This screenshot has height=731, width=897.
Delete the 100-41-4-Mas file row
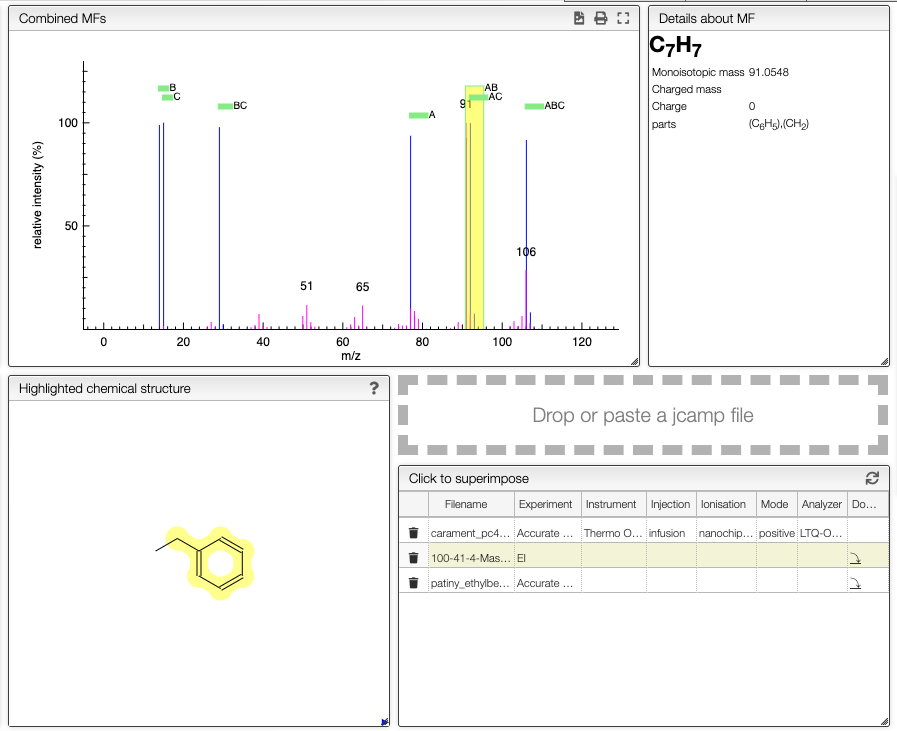tap(414, 558)
